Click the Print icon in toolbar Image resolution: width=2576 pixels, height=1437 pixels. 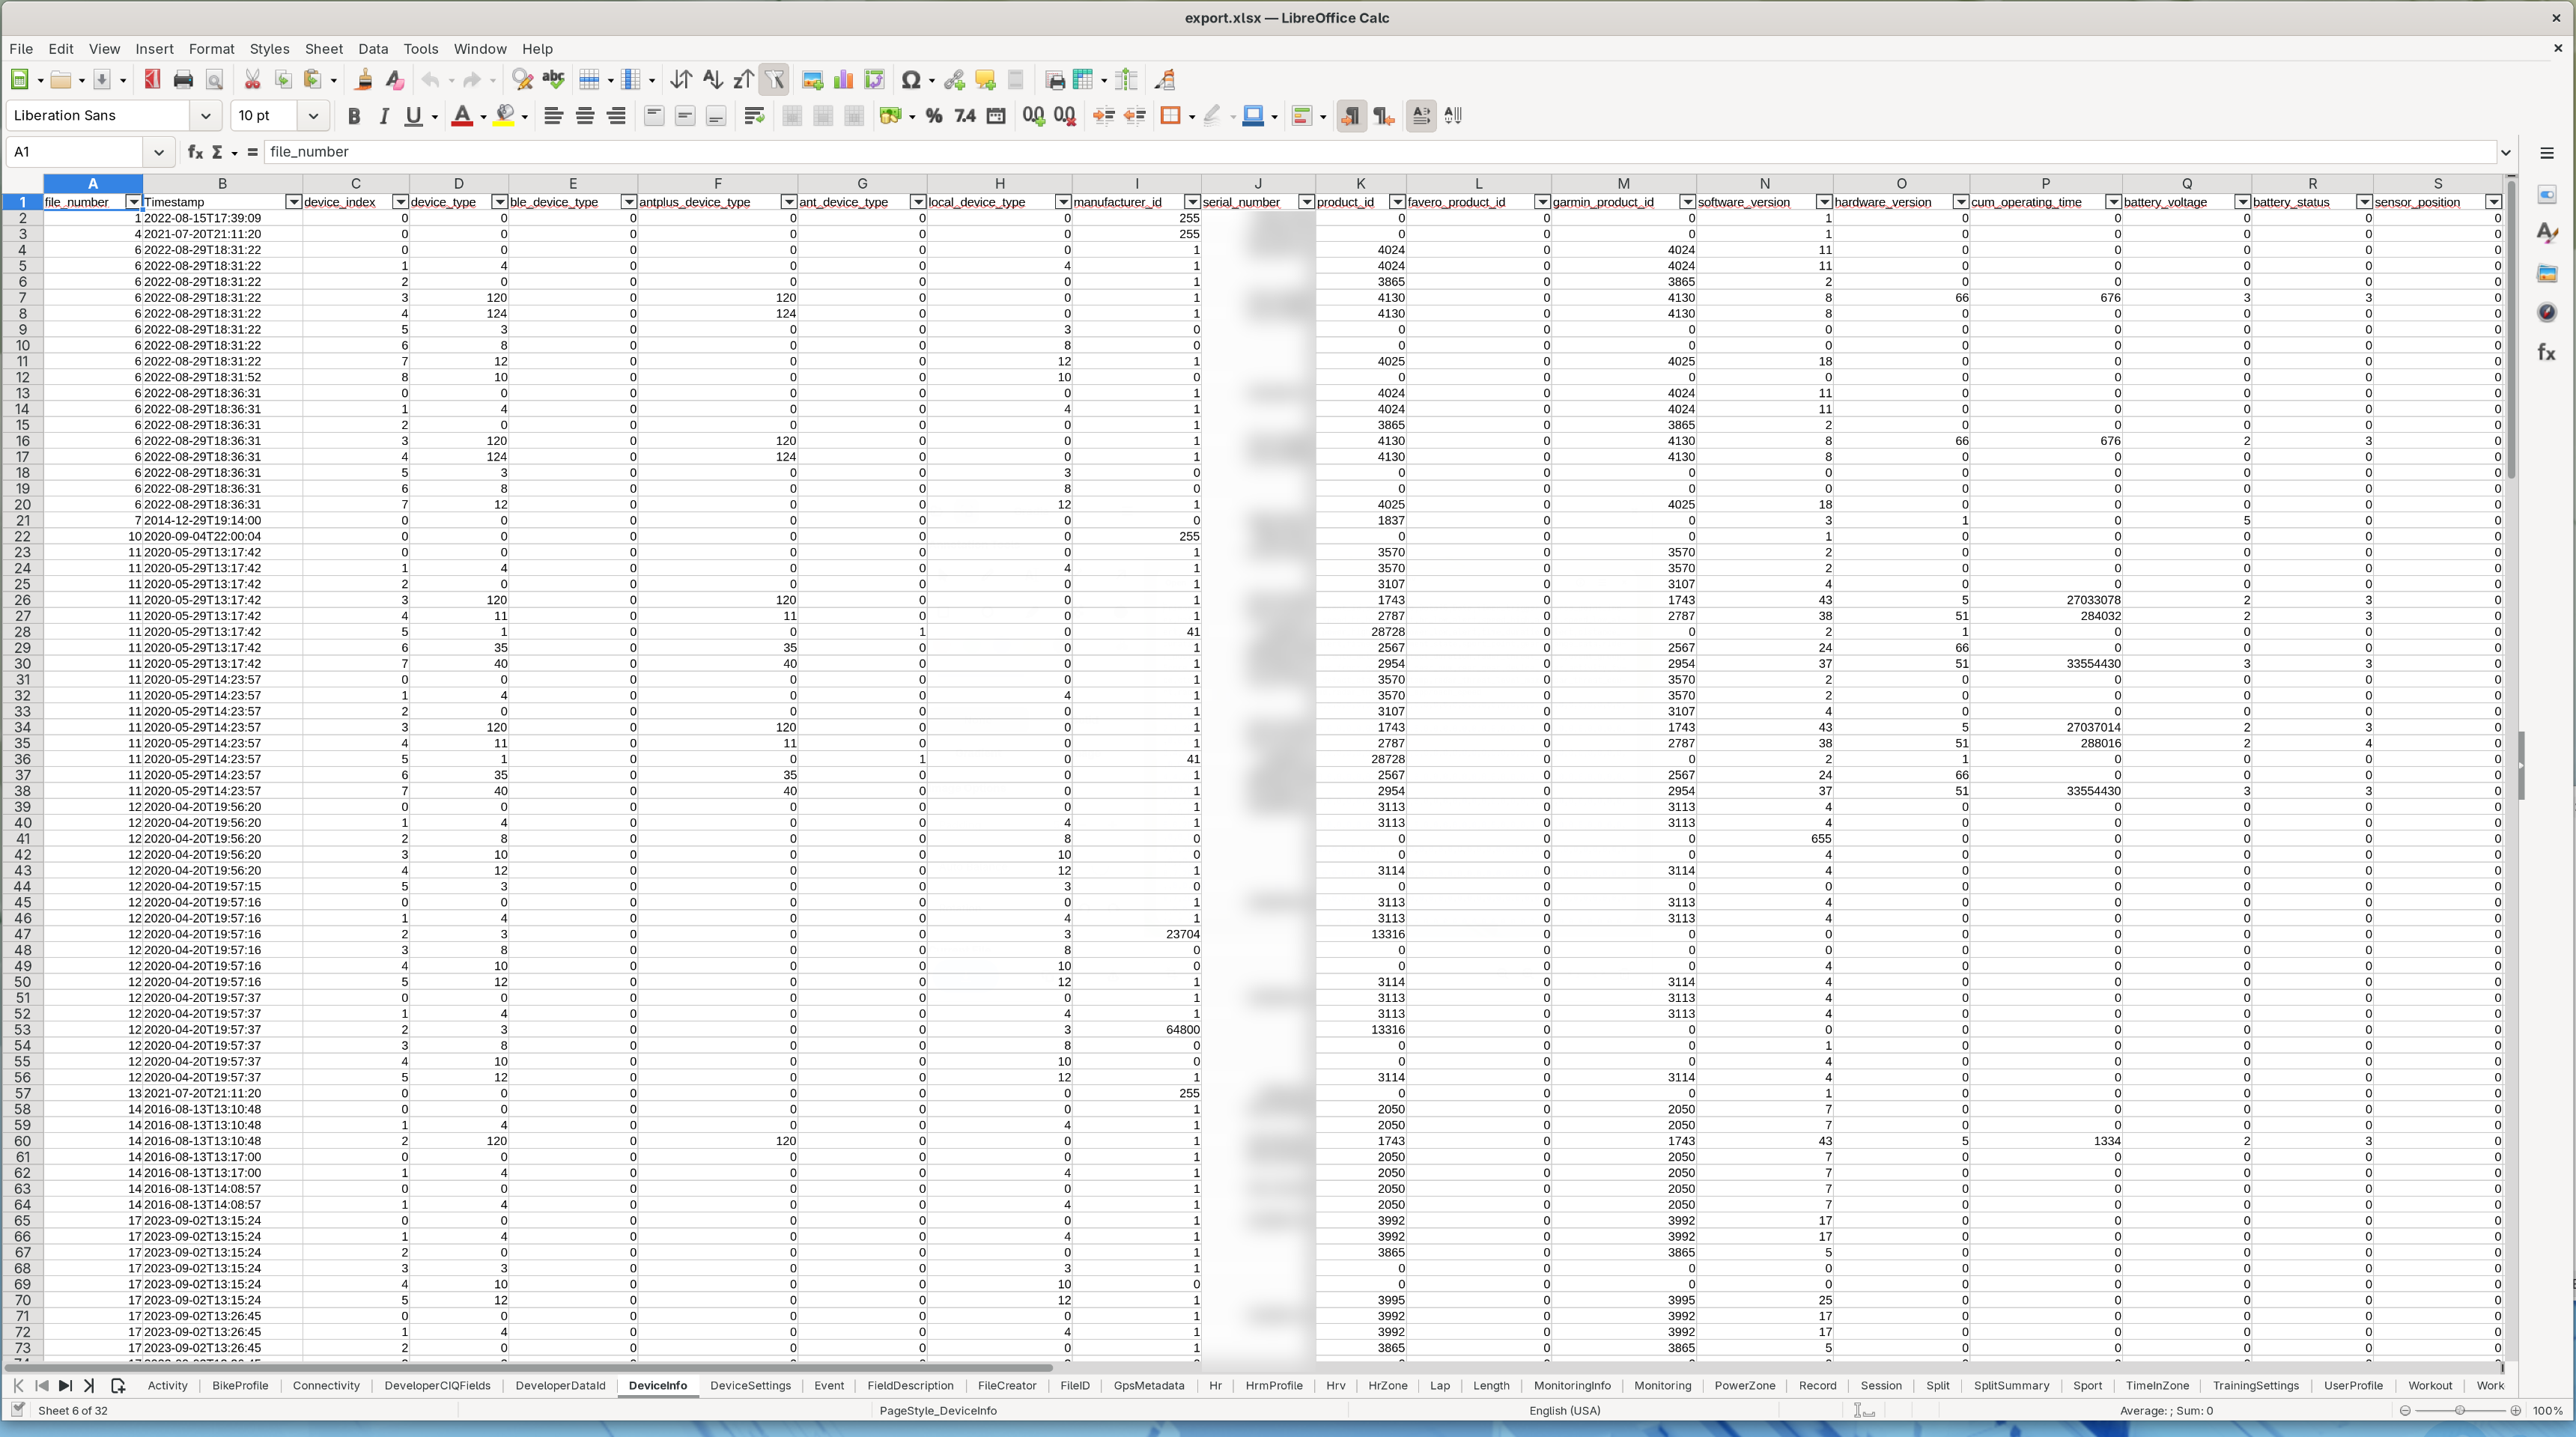tap(183, 80)
